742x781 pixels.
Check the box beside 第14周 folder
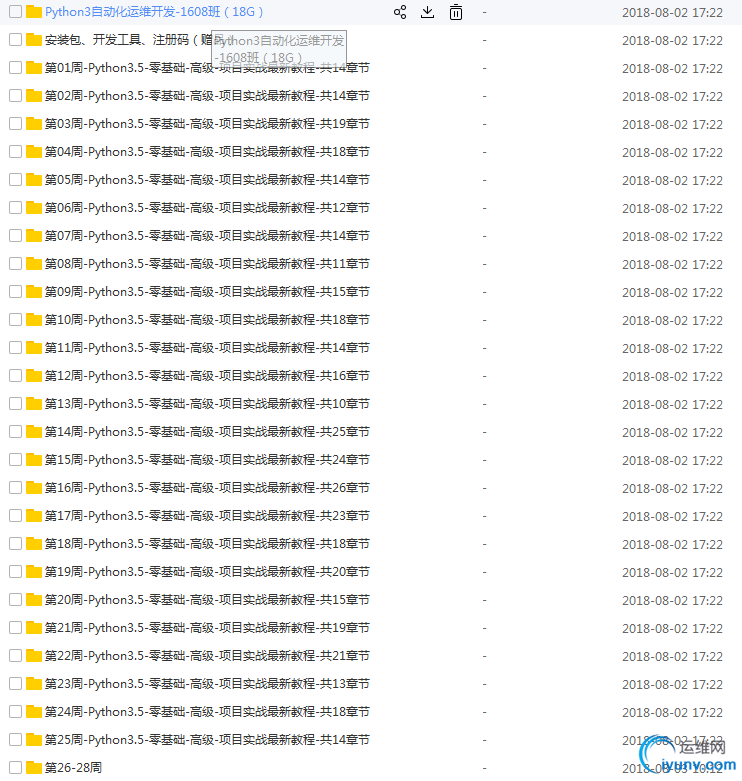[15, 431]
